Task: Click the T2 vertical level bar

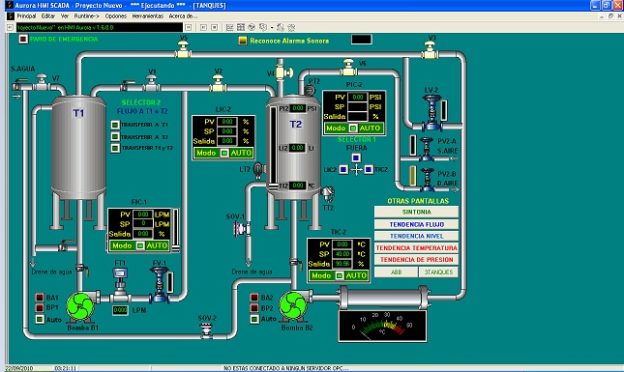Action: click(273, 147)
